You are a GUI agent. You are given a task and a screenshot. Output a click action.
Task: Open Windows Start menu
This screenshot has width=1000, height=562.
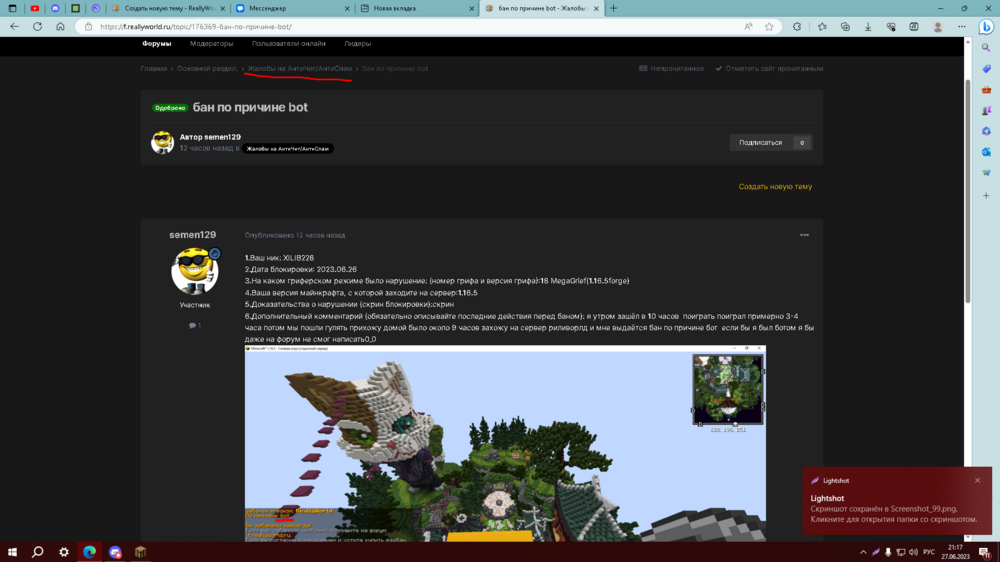coord(12,552)
